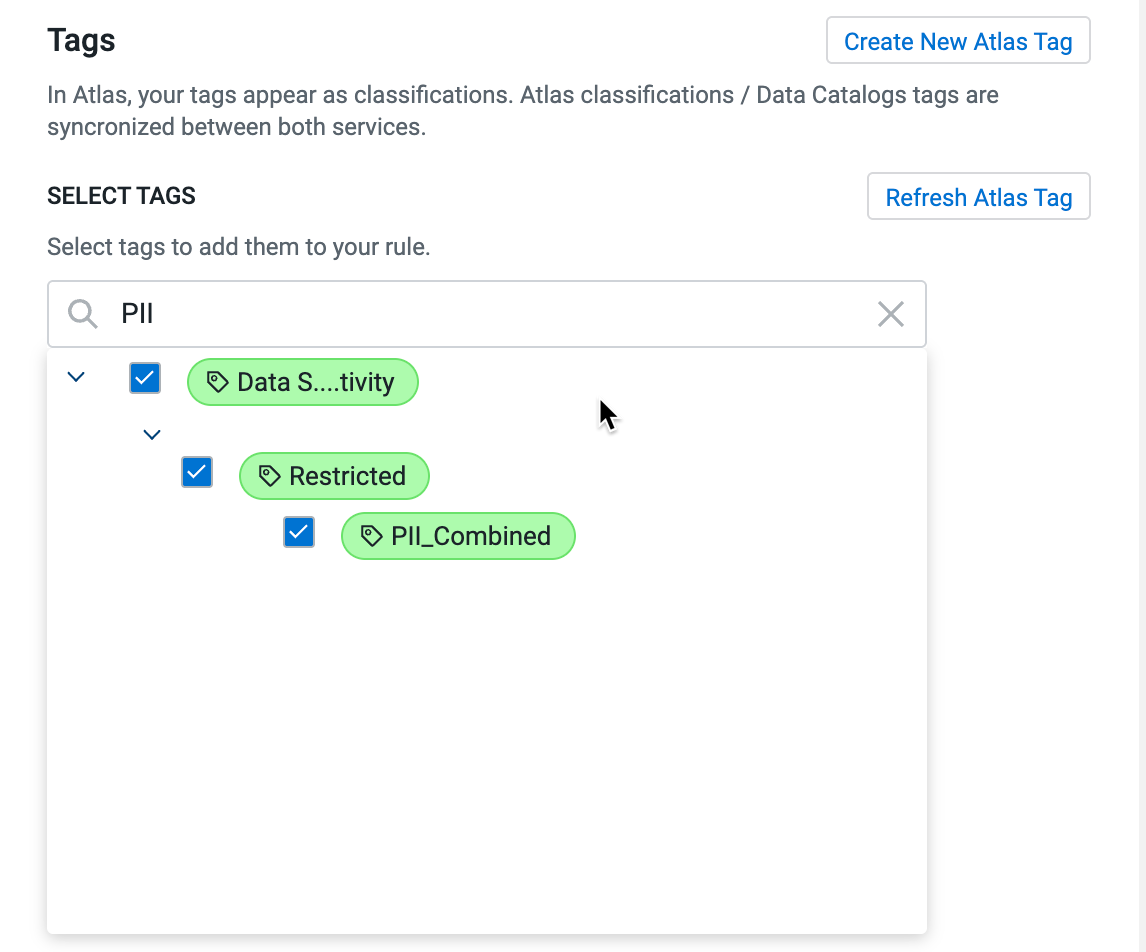Click the SELECT TAGS subheading
Image resolution: width=1146 pixels, height=952 pixels.
click(x=121, y=196)
